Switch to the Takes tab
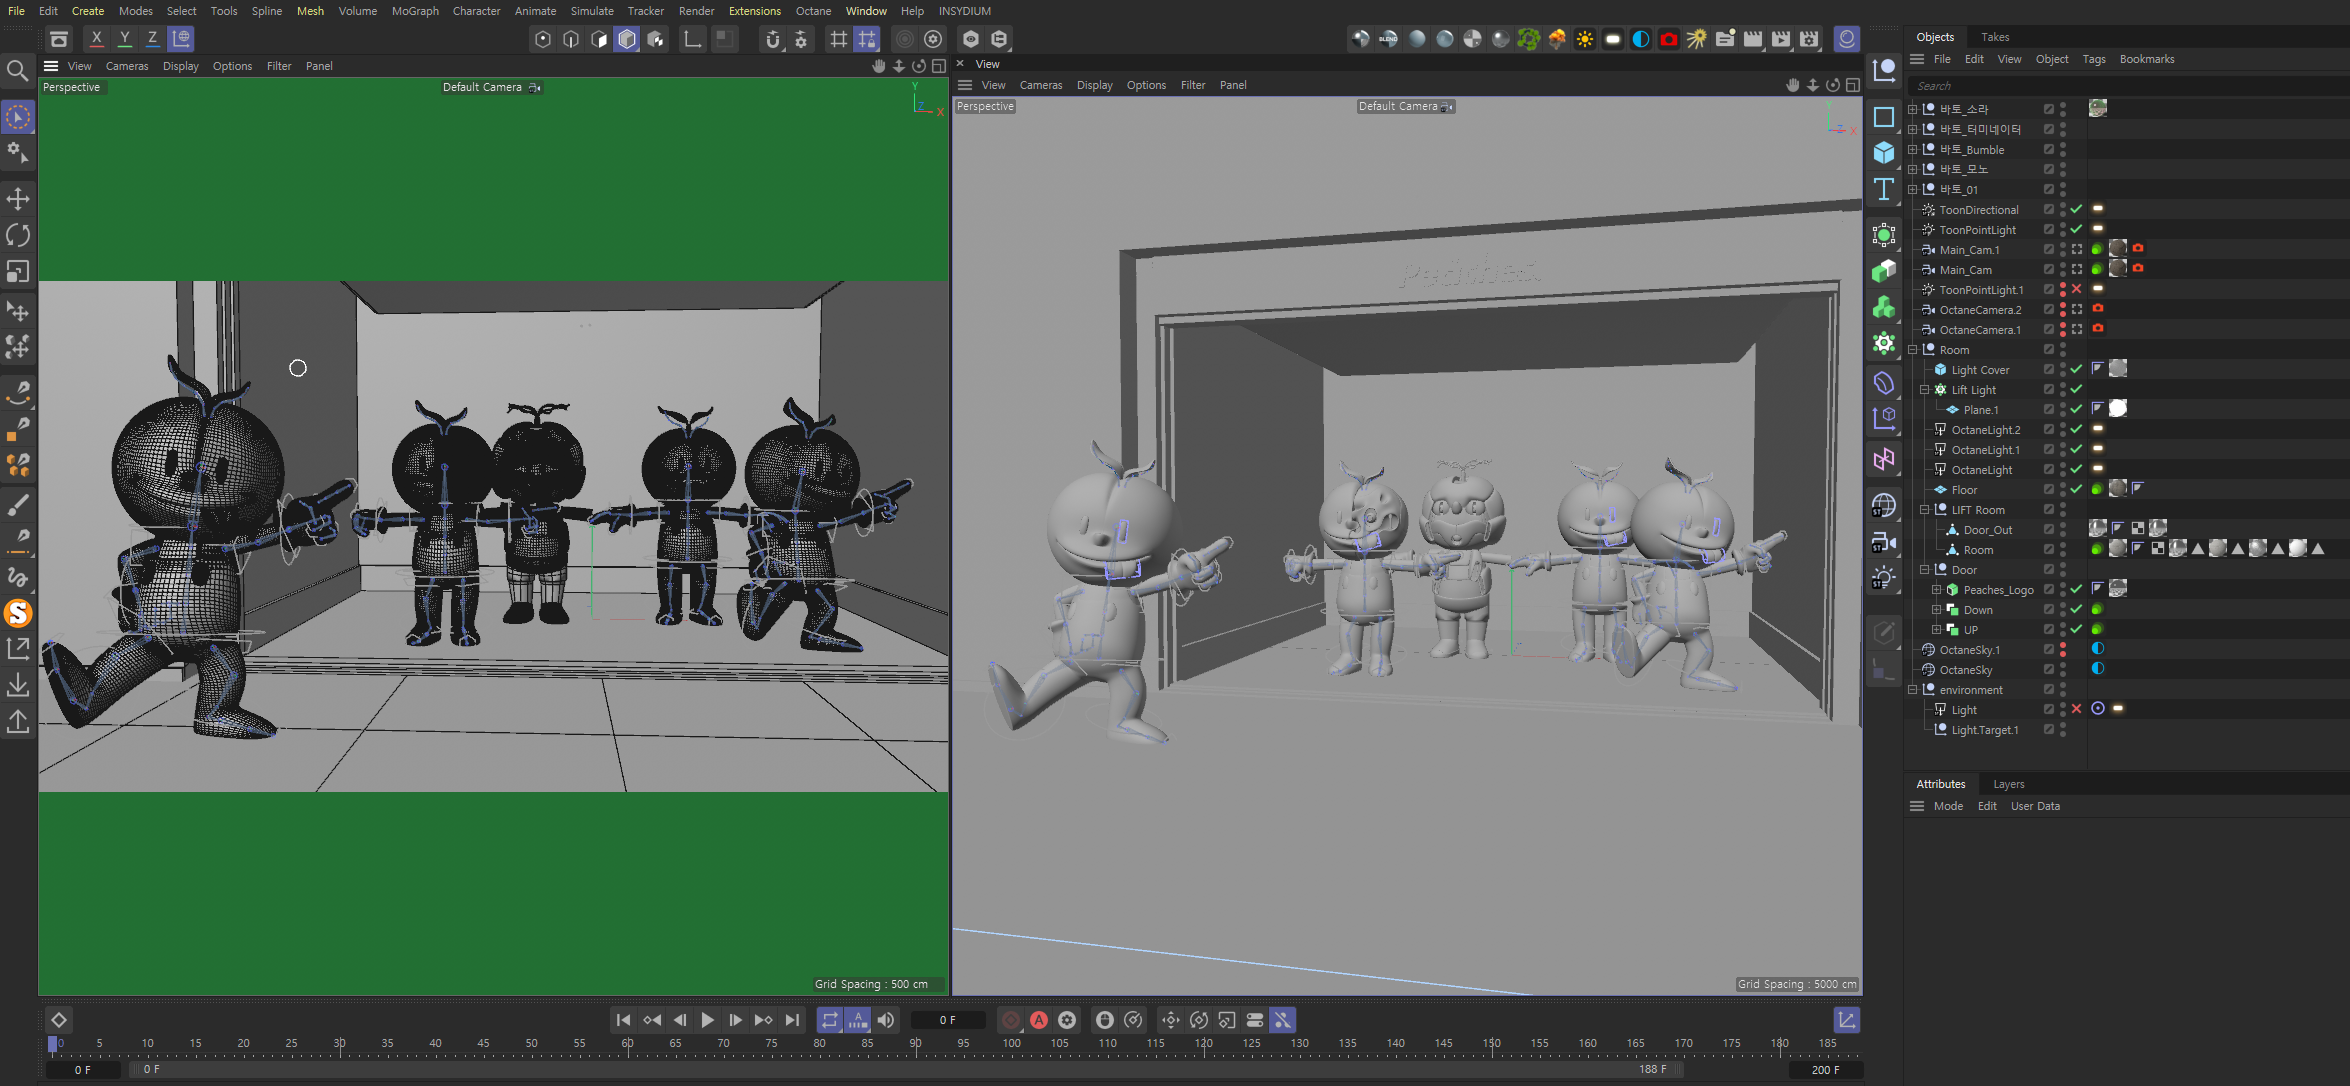 [x=1994, y=36]
